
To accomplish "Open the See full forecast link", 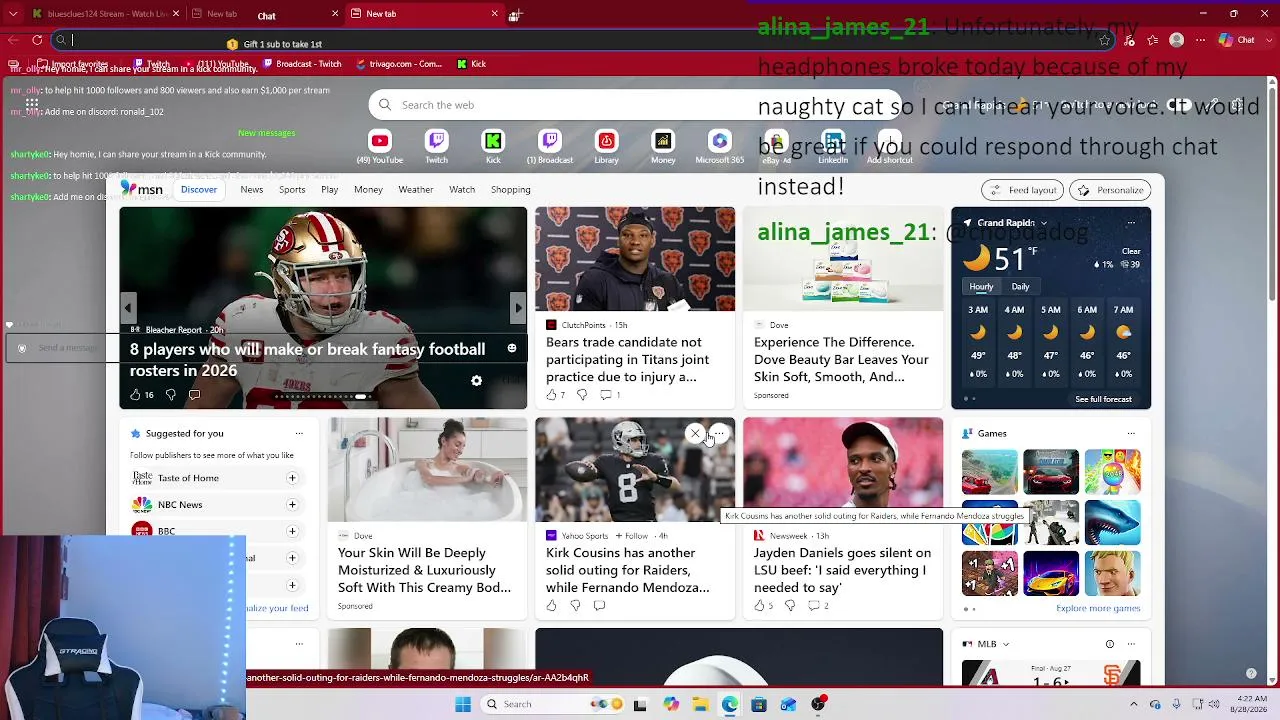I will (x=1103, y=399).
